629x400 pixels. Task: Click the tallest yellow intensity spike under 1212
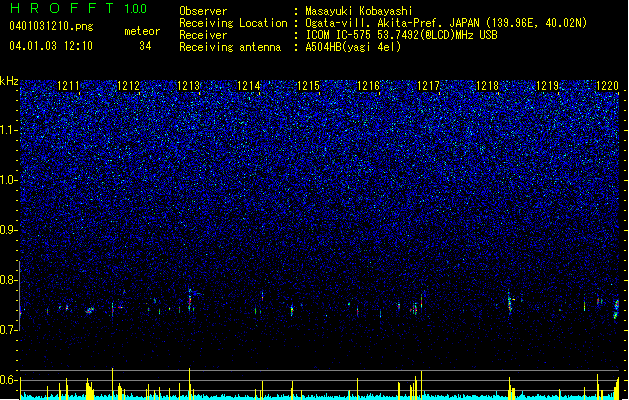112,384
